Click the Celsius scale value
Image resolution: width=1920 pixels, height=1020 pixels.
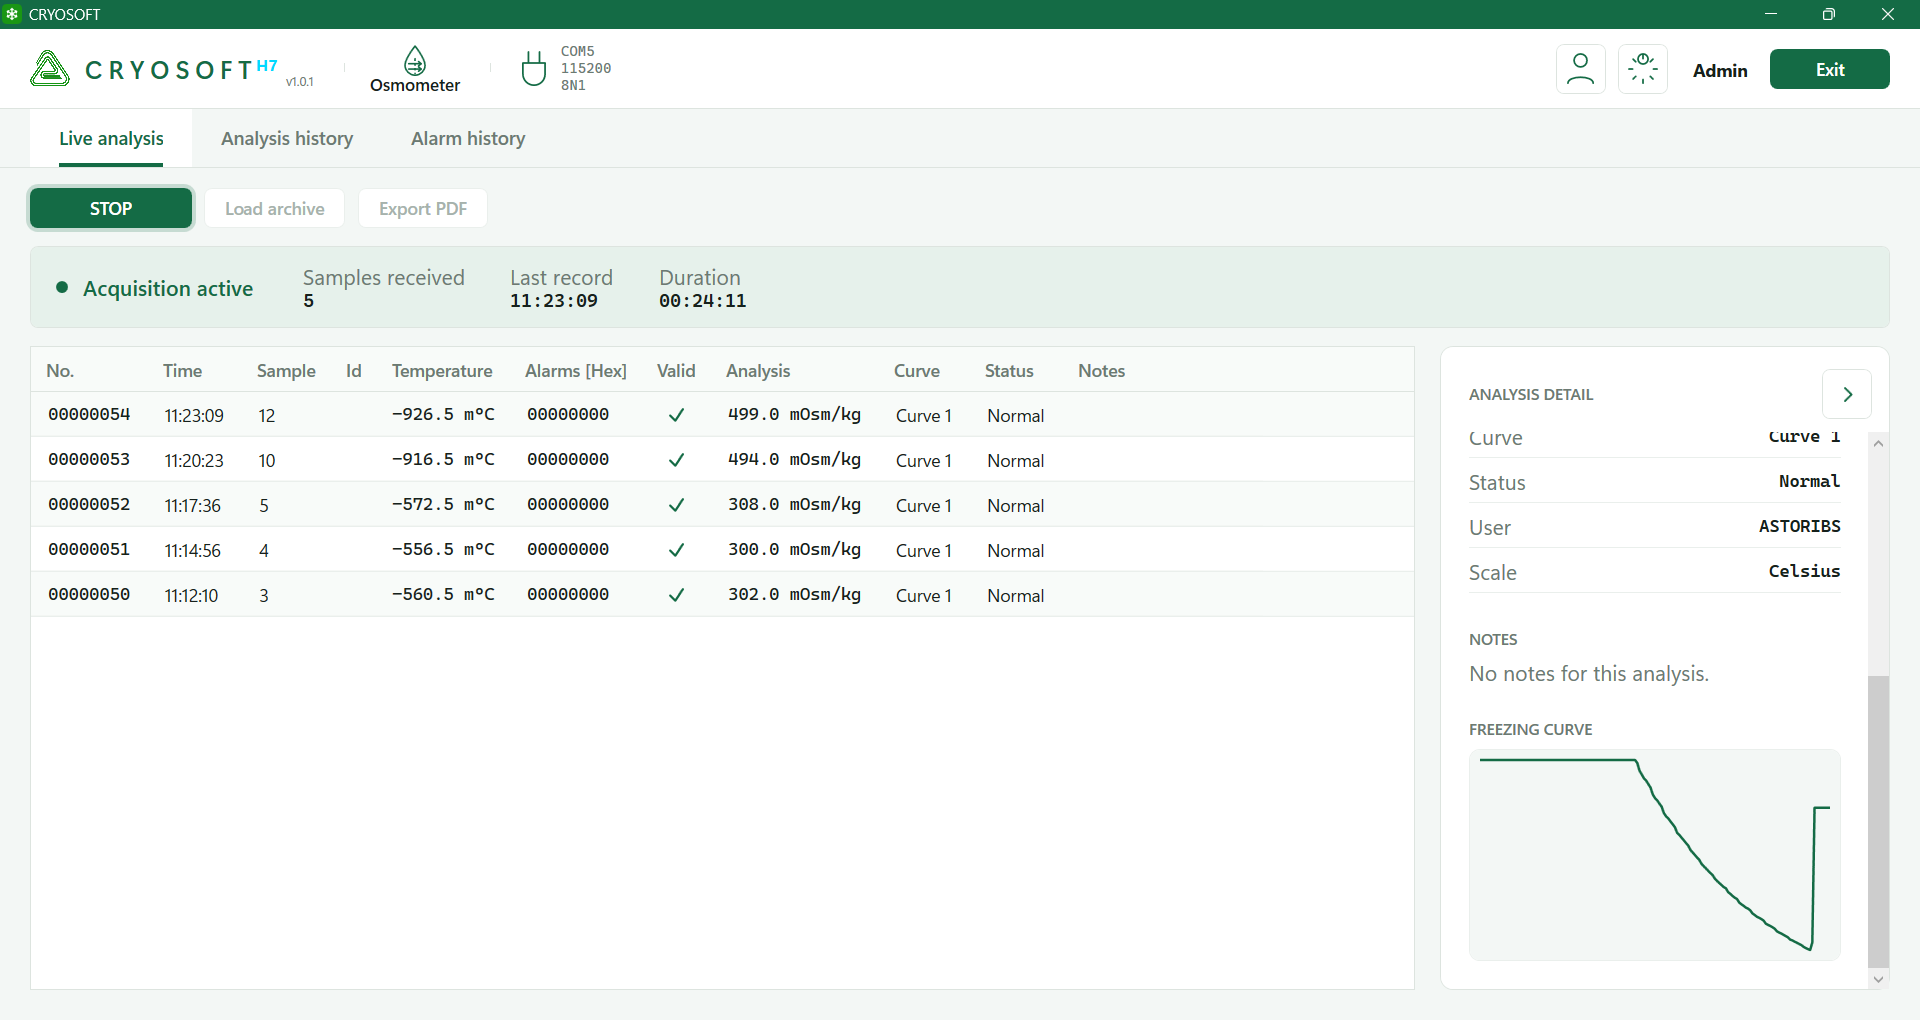[x=1804, y=571]
